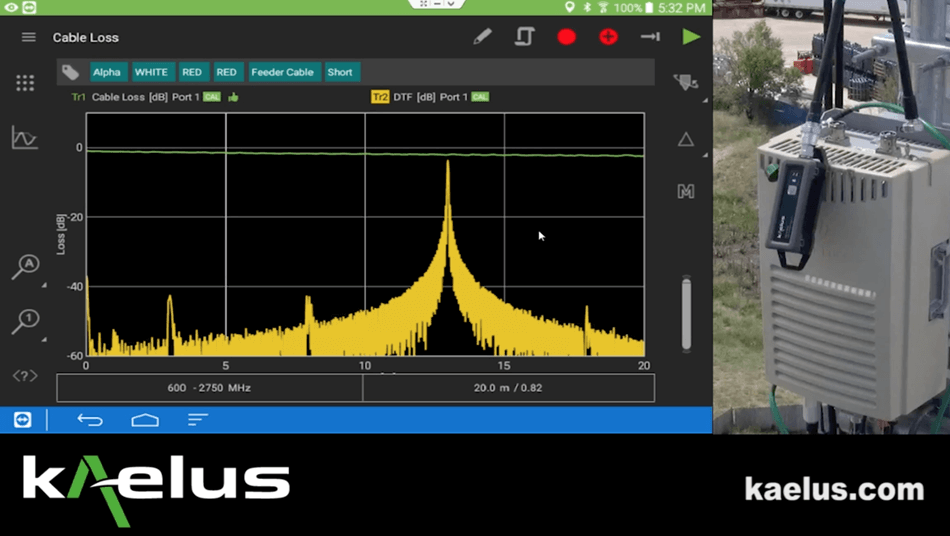Image resolution: width=950 pixels, height=536 pixels.
Task: Activate the auto-scale magnifier (A) icon
Action: point(25,266)
